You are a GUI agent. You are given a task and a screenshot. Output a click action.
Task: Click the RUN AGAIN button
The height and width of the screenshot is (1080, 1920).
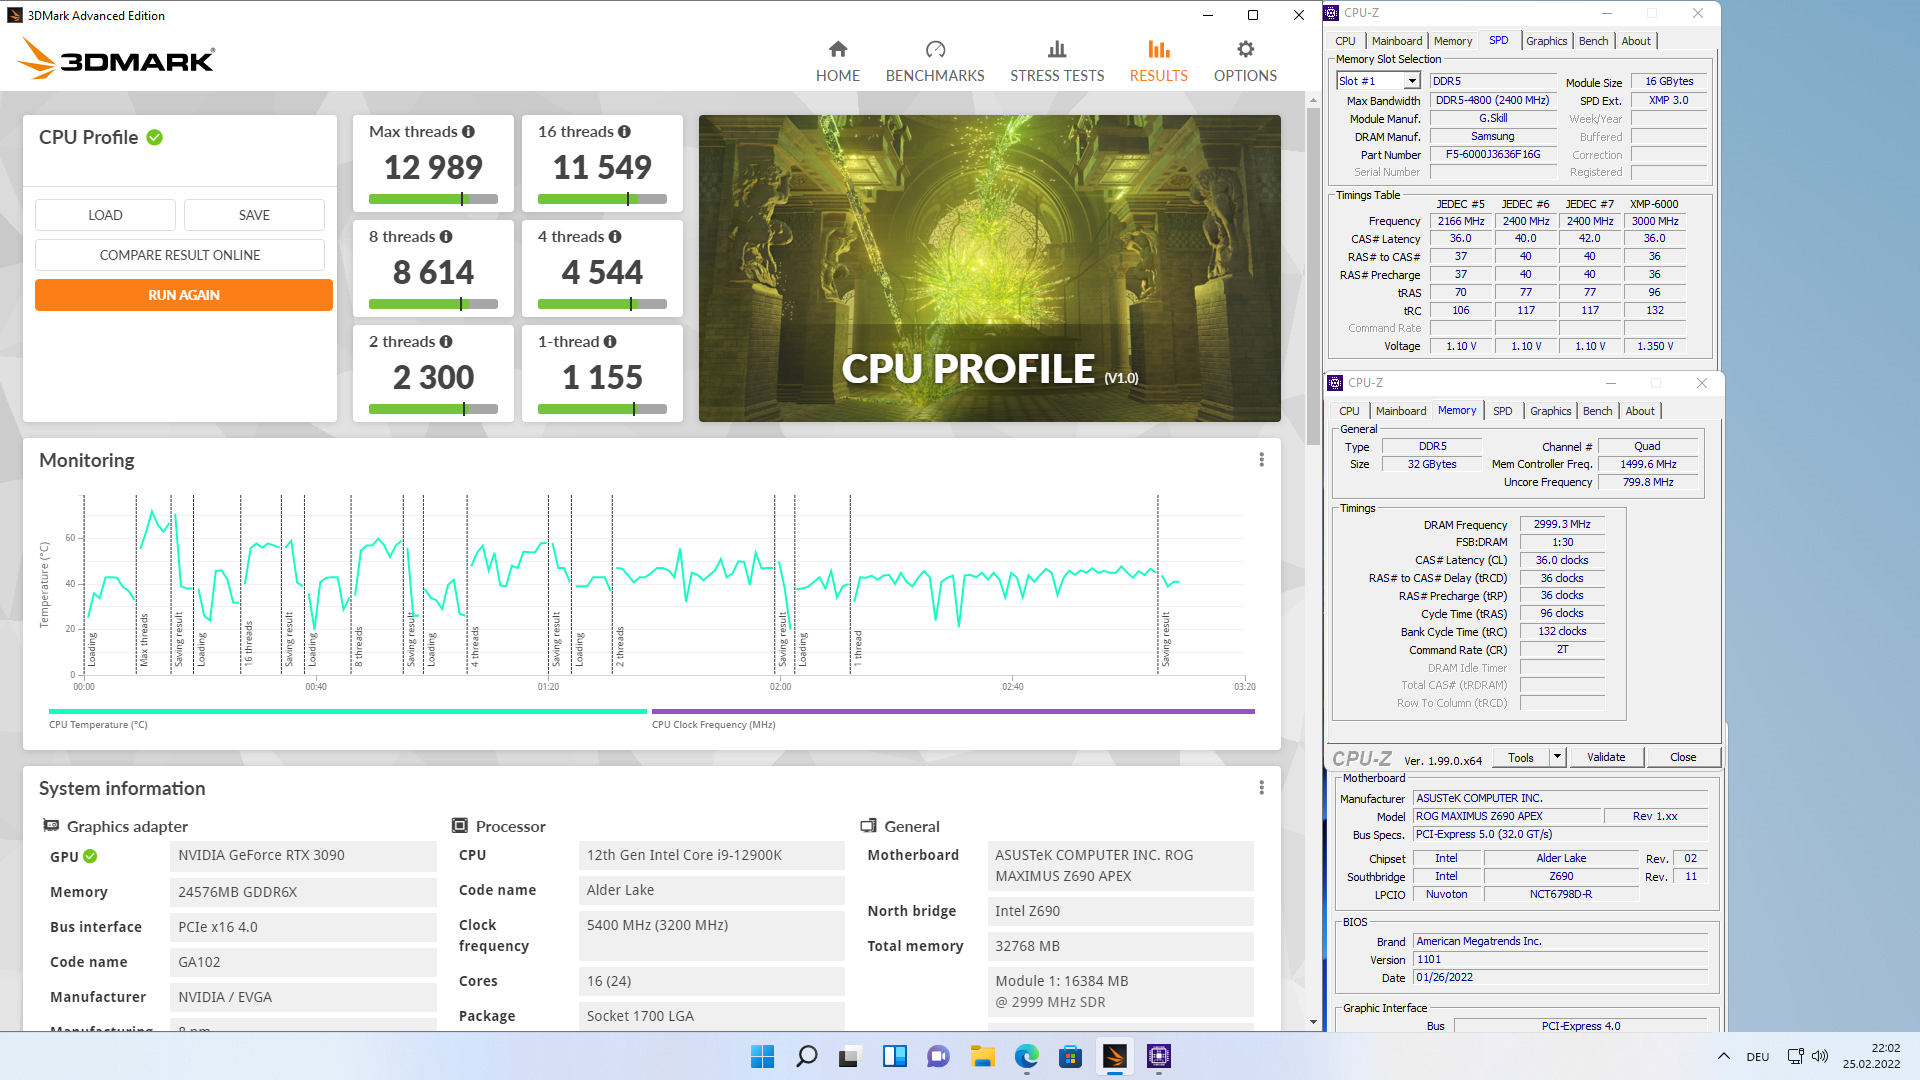pos(184,295)
